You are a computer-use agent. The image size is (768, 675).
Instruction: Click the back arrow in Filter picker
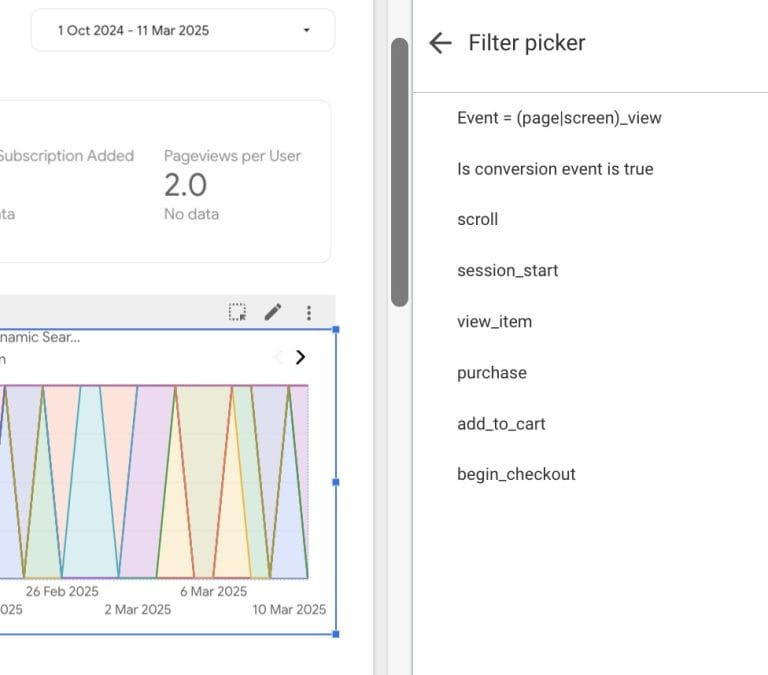tap(440, 42)
